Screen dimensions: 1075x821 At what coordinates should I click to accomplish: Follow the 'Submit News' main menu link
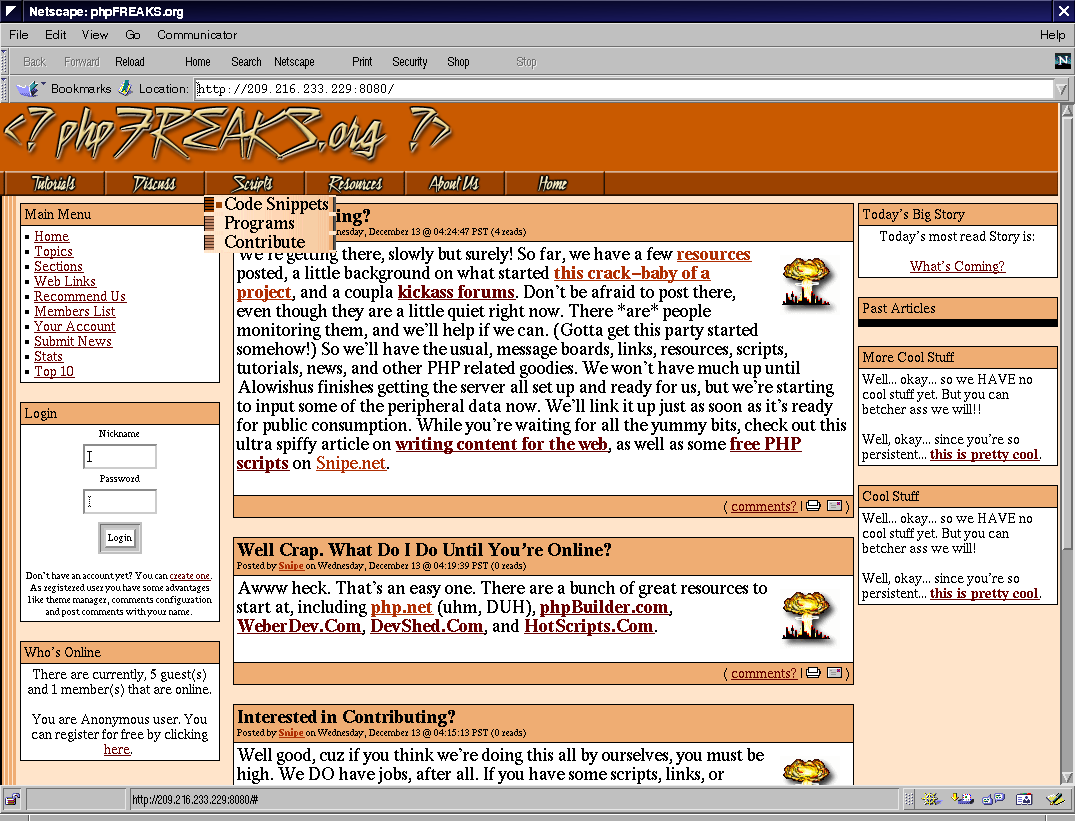click(x=73, y=341)
